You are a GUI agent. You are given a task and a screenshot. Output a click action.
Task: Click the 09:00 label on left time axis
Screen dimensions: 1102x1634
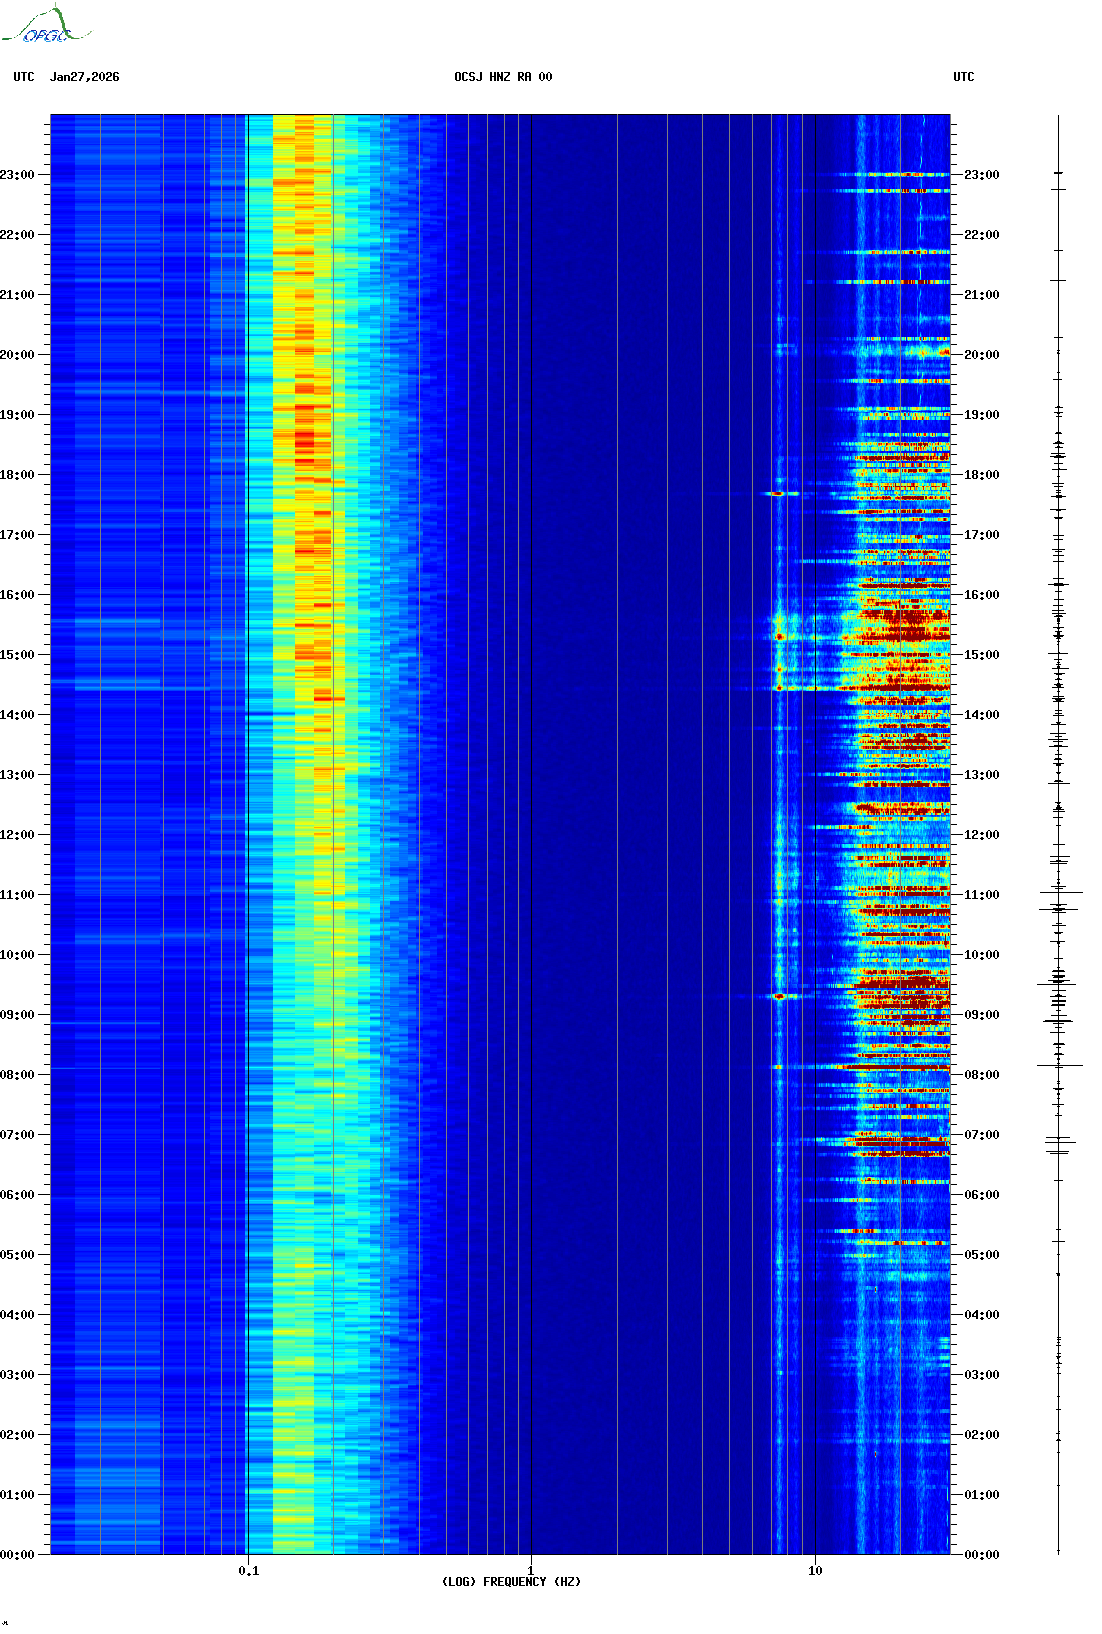pyautogui.click(x=18, y=1015)
